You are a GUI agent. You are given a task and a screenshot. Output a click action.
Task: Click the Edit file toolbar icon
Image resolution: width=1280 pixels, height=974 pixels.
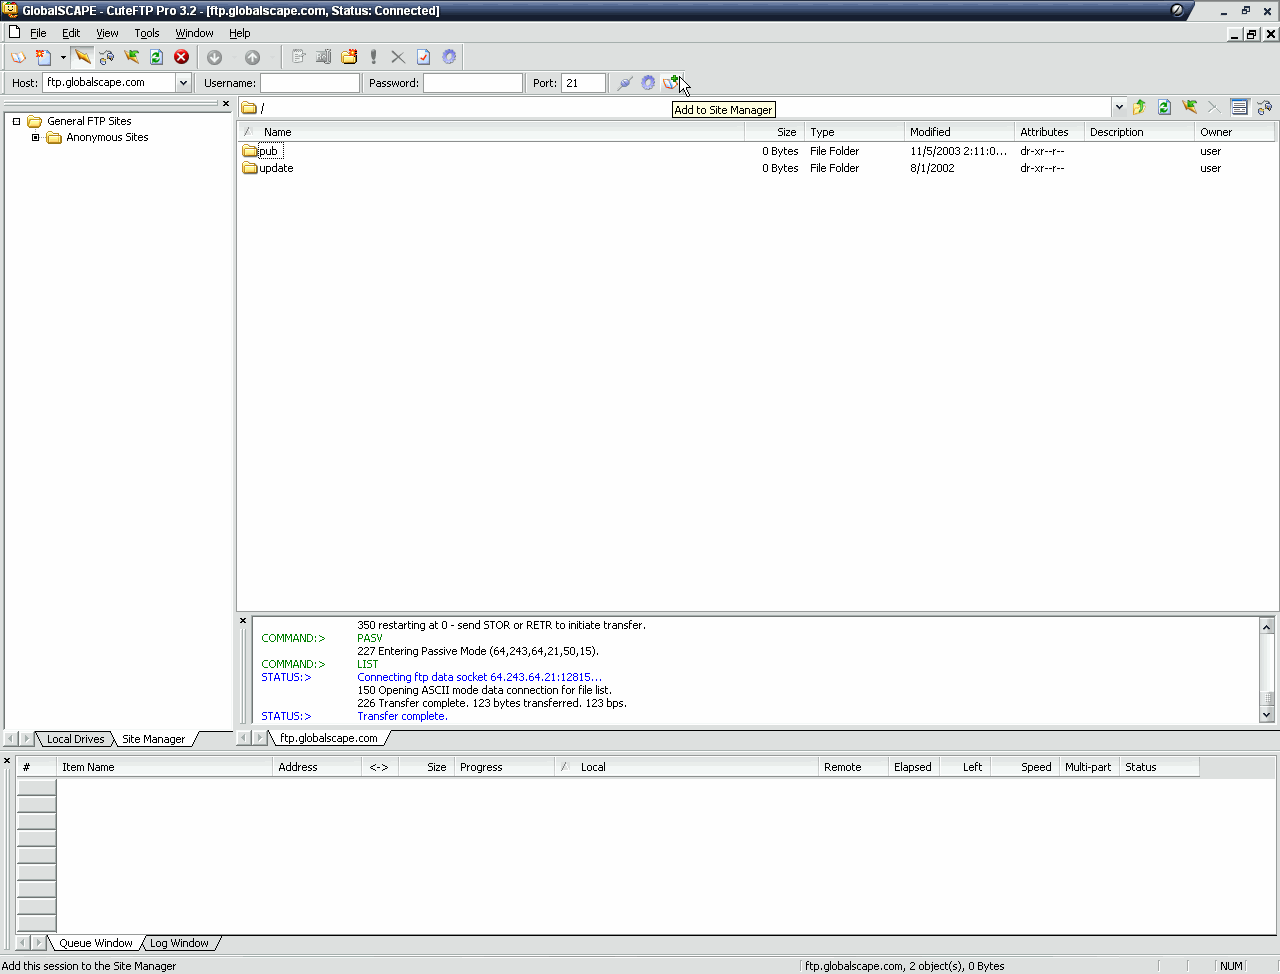(298, 57)
